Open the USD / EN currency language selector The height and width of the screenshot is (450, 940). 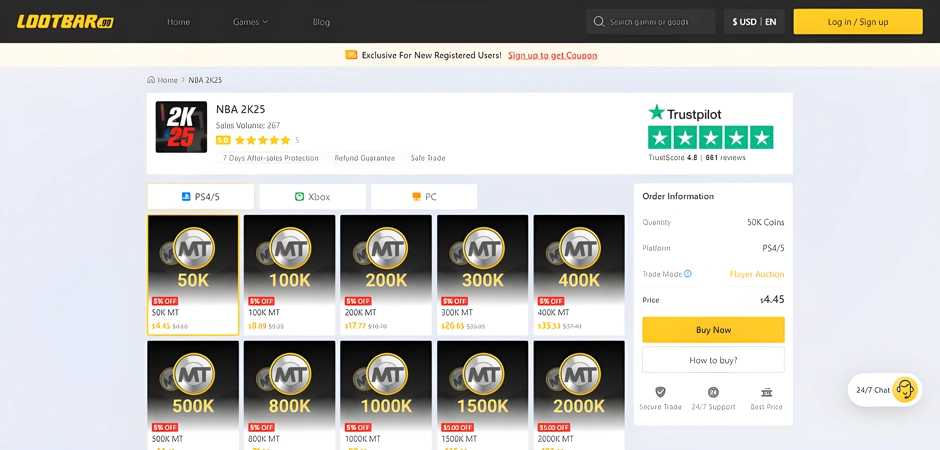[x=754, y=22]
